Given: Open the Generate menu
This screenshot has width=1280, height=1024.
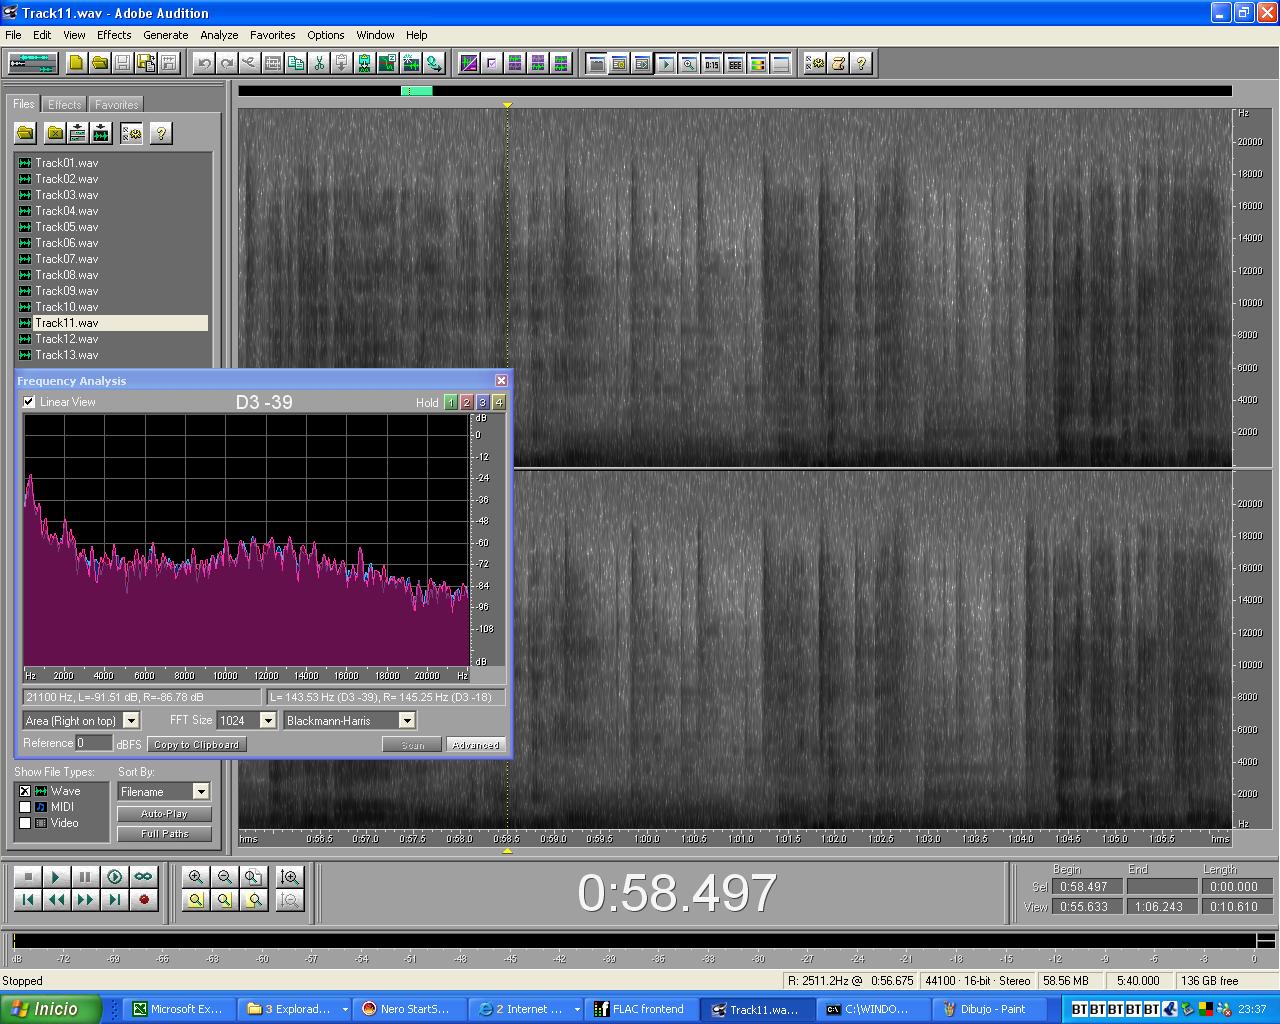Looking at the screenshot, I should [165, 35].
